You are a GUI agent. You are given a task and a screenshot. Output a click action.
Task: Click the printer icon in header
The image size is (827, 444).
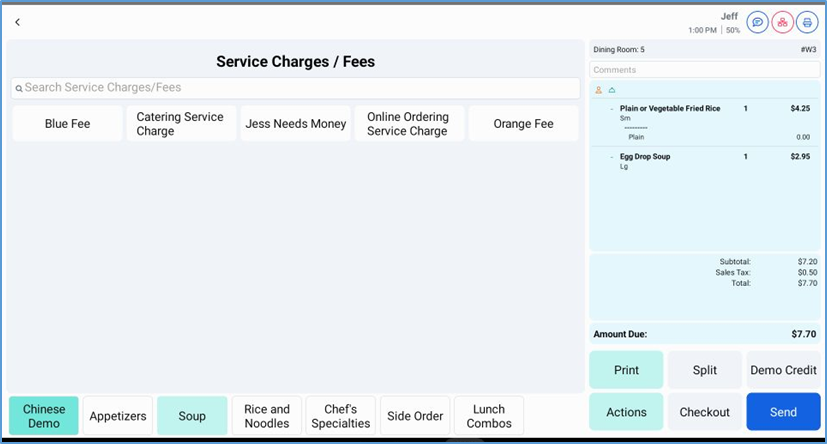pyautogui.click(x=807, y=22)
